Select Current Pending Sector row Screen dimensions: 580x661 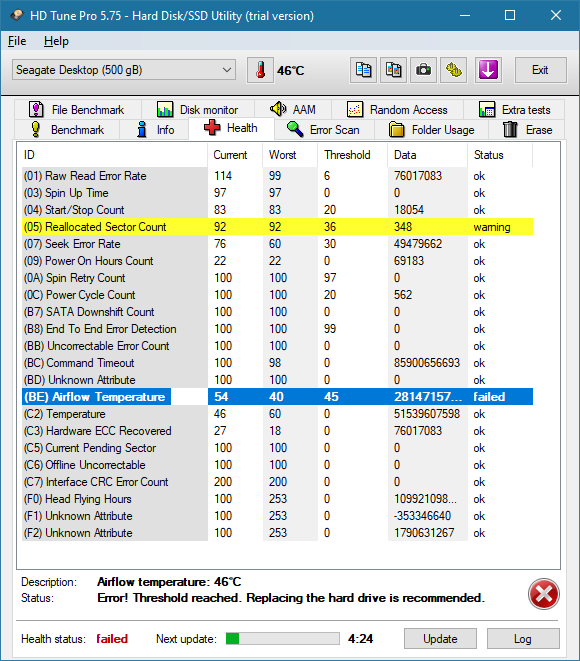(277, 448)
